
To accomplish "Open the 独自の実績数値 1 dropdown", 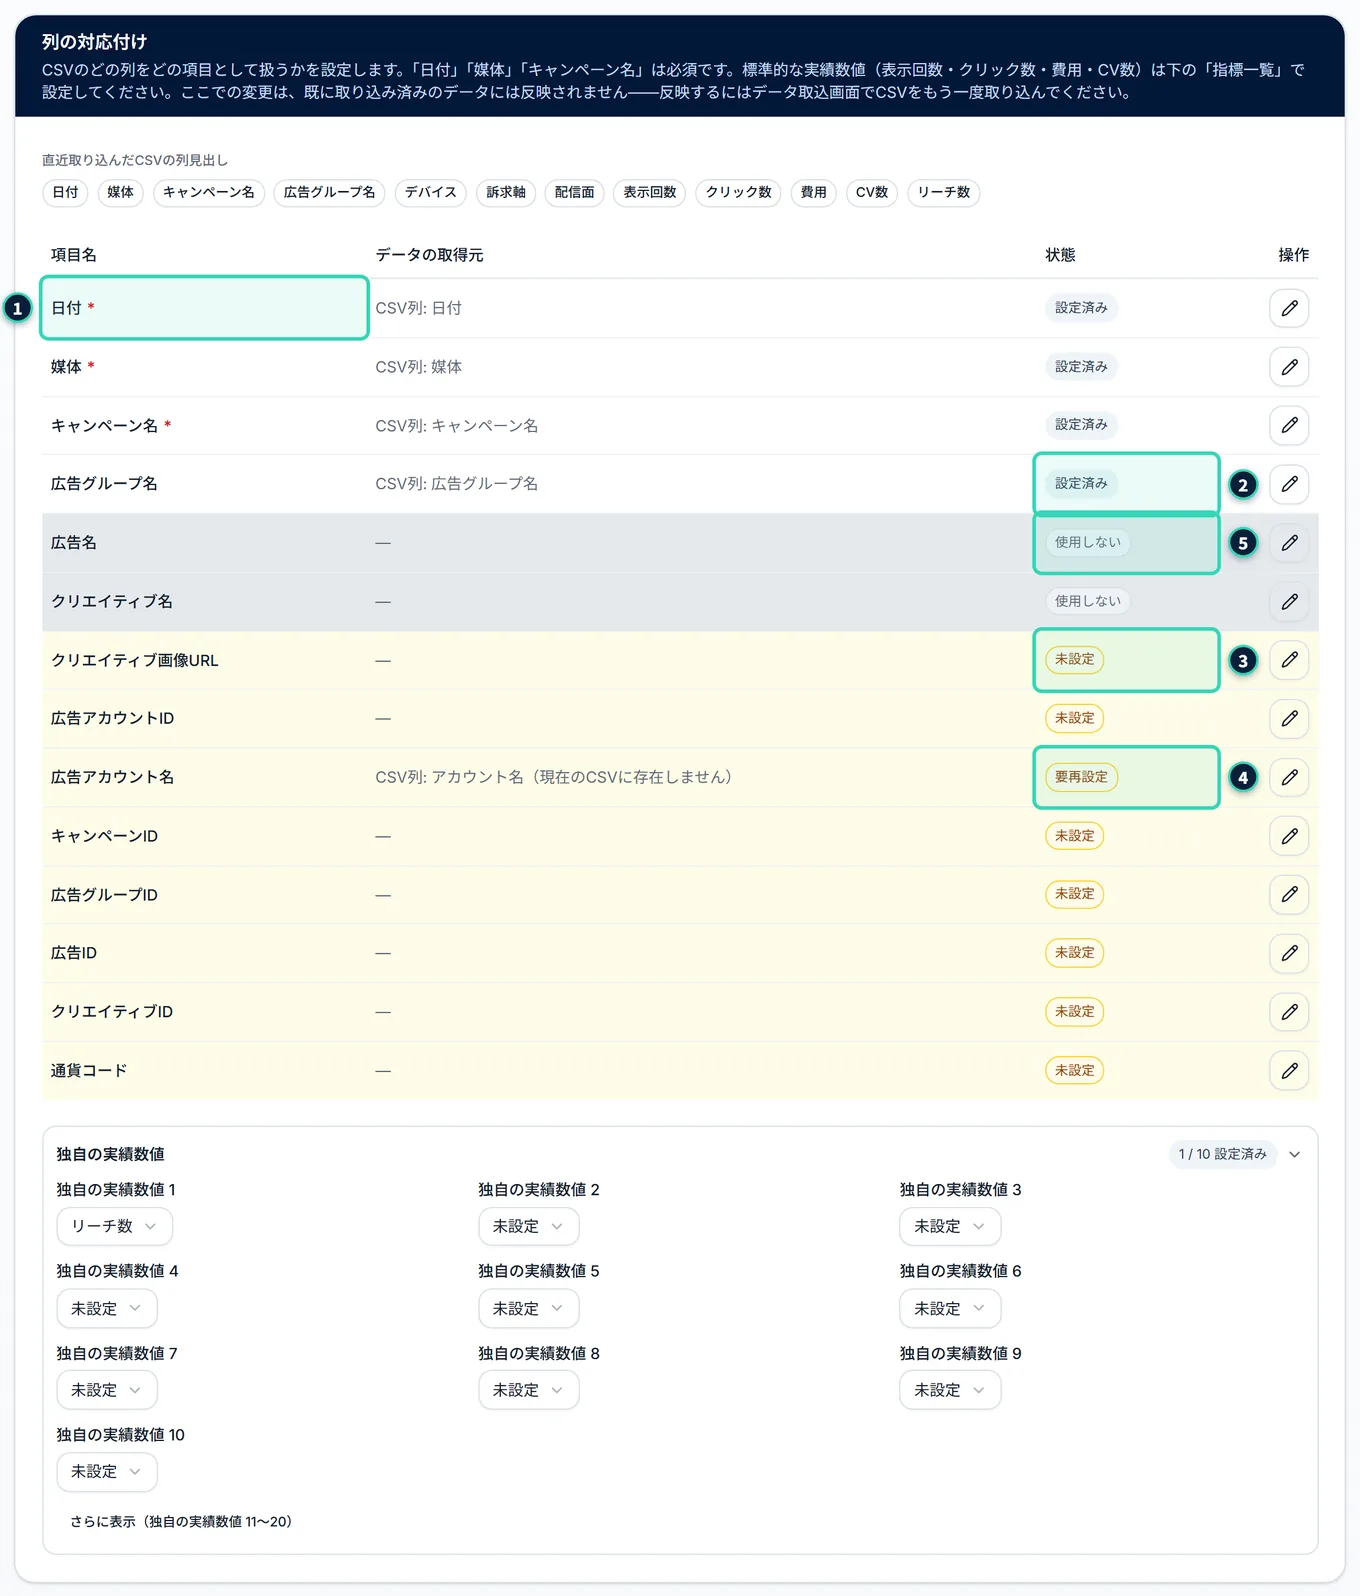I will [x=114, y=1226].
